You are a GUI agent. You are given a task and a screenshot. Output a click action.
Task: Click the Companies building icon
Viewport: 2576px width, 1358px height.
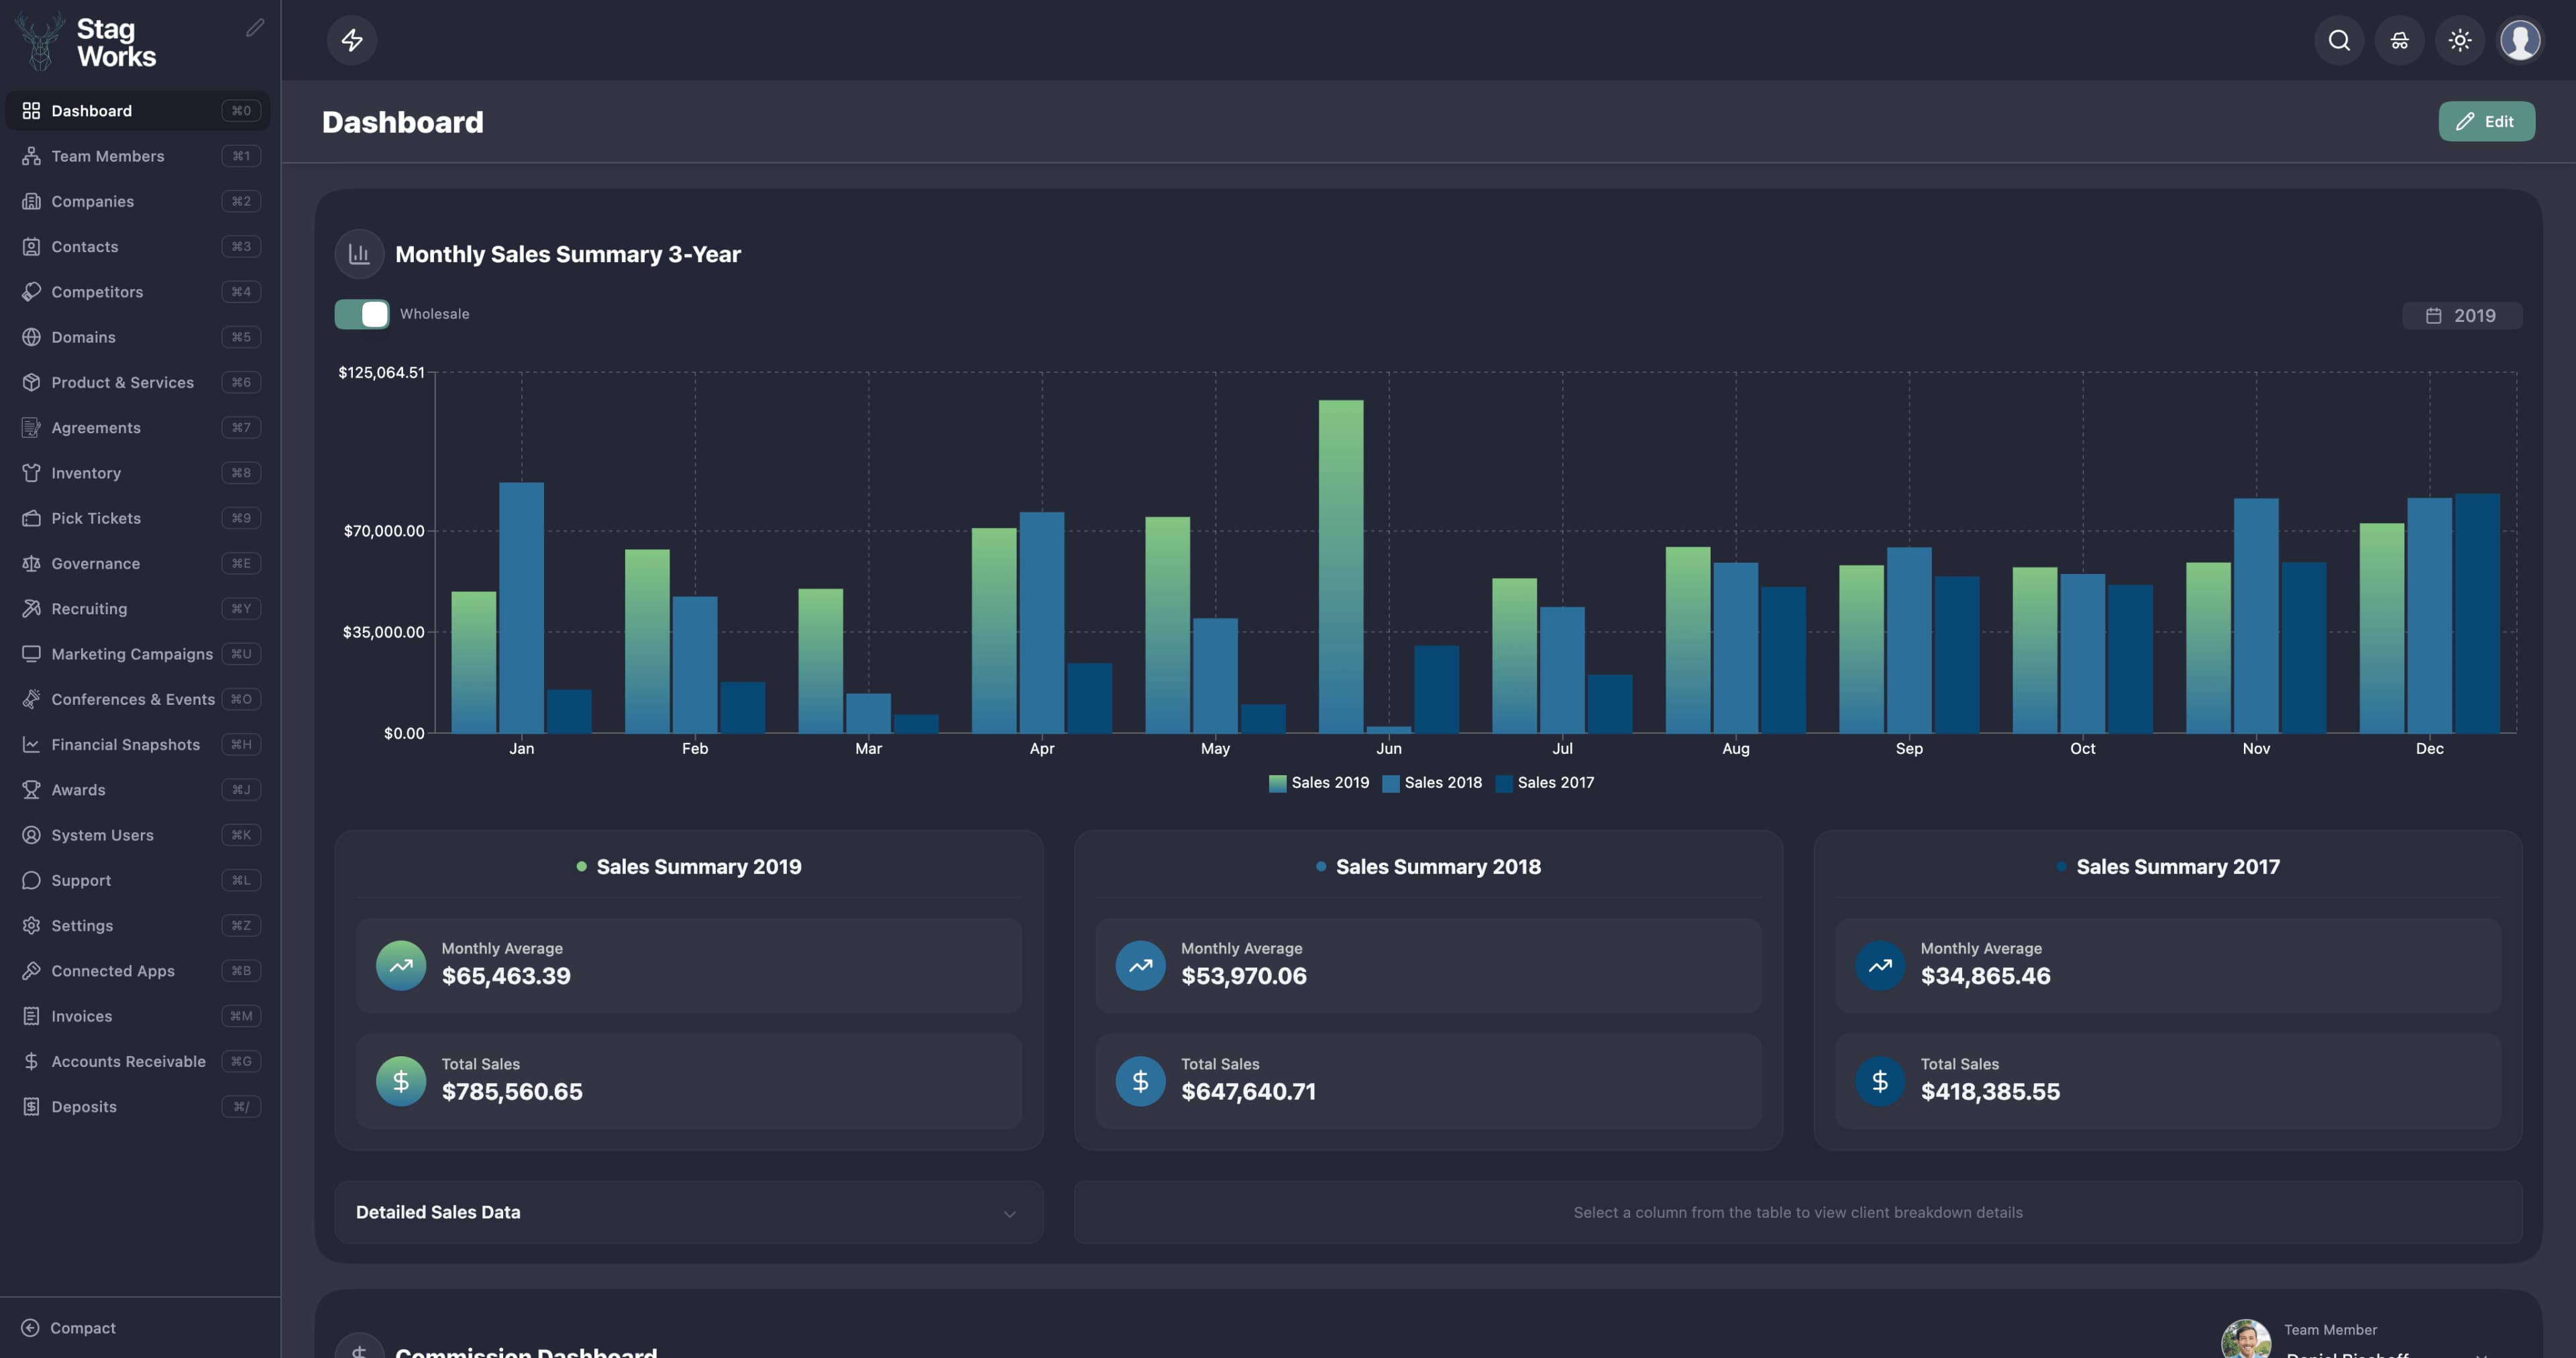pyautogui.click(x=31, y=201)
